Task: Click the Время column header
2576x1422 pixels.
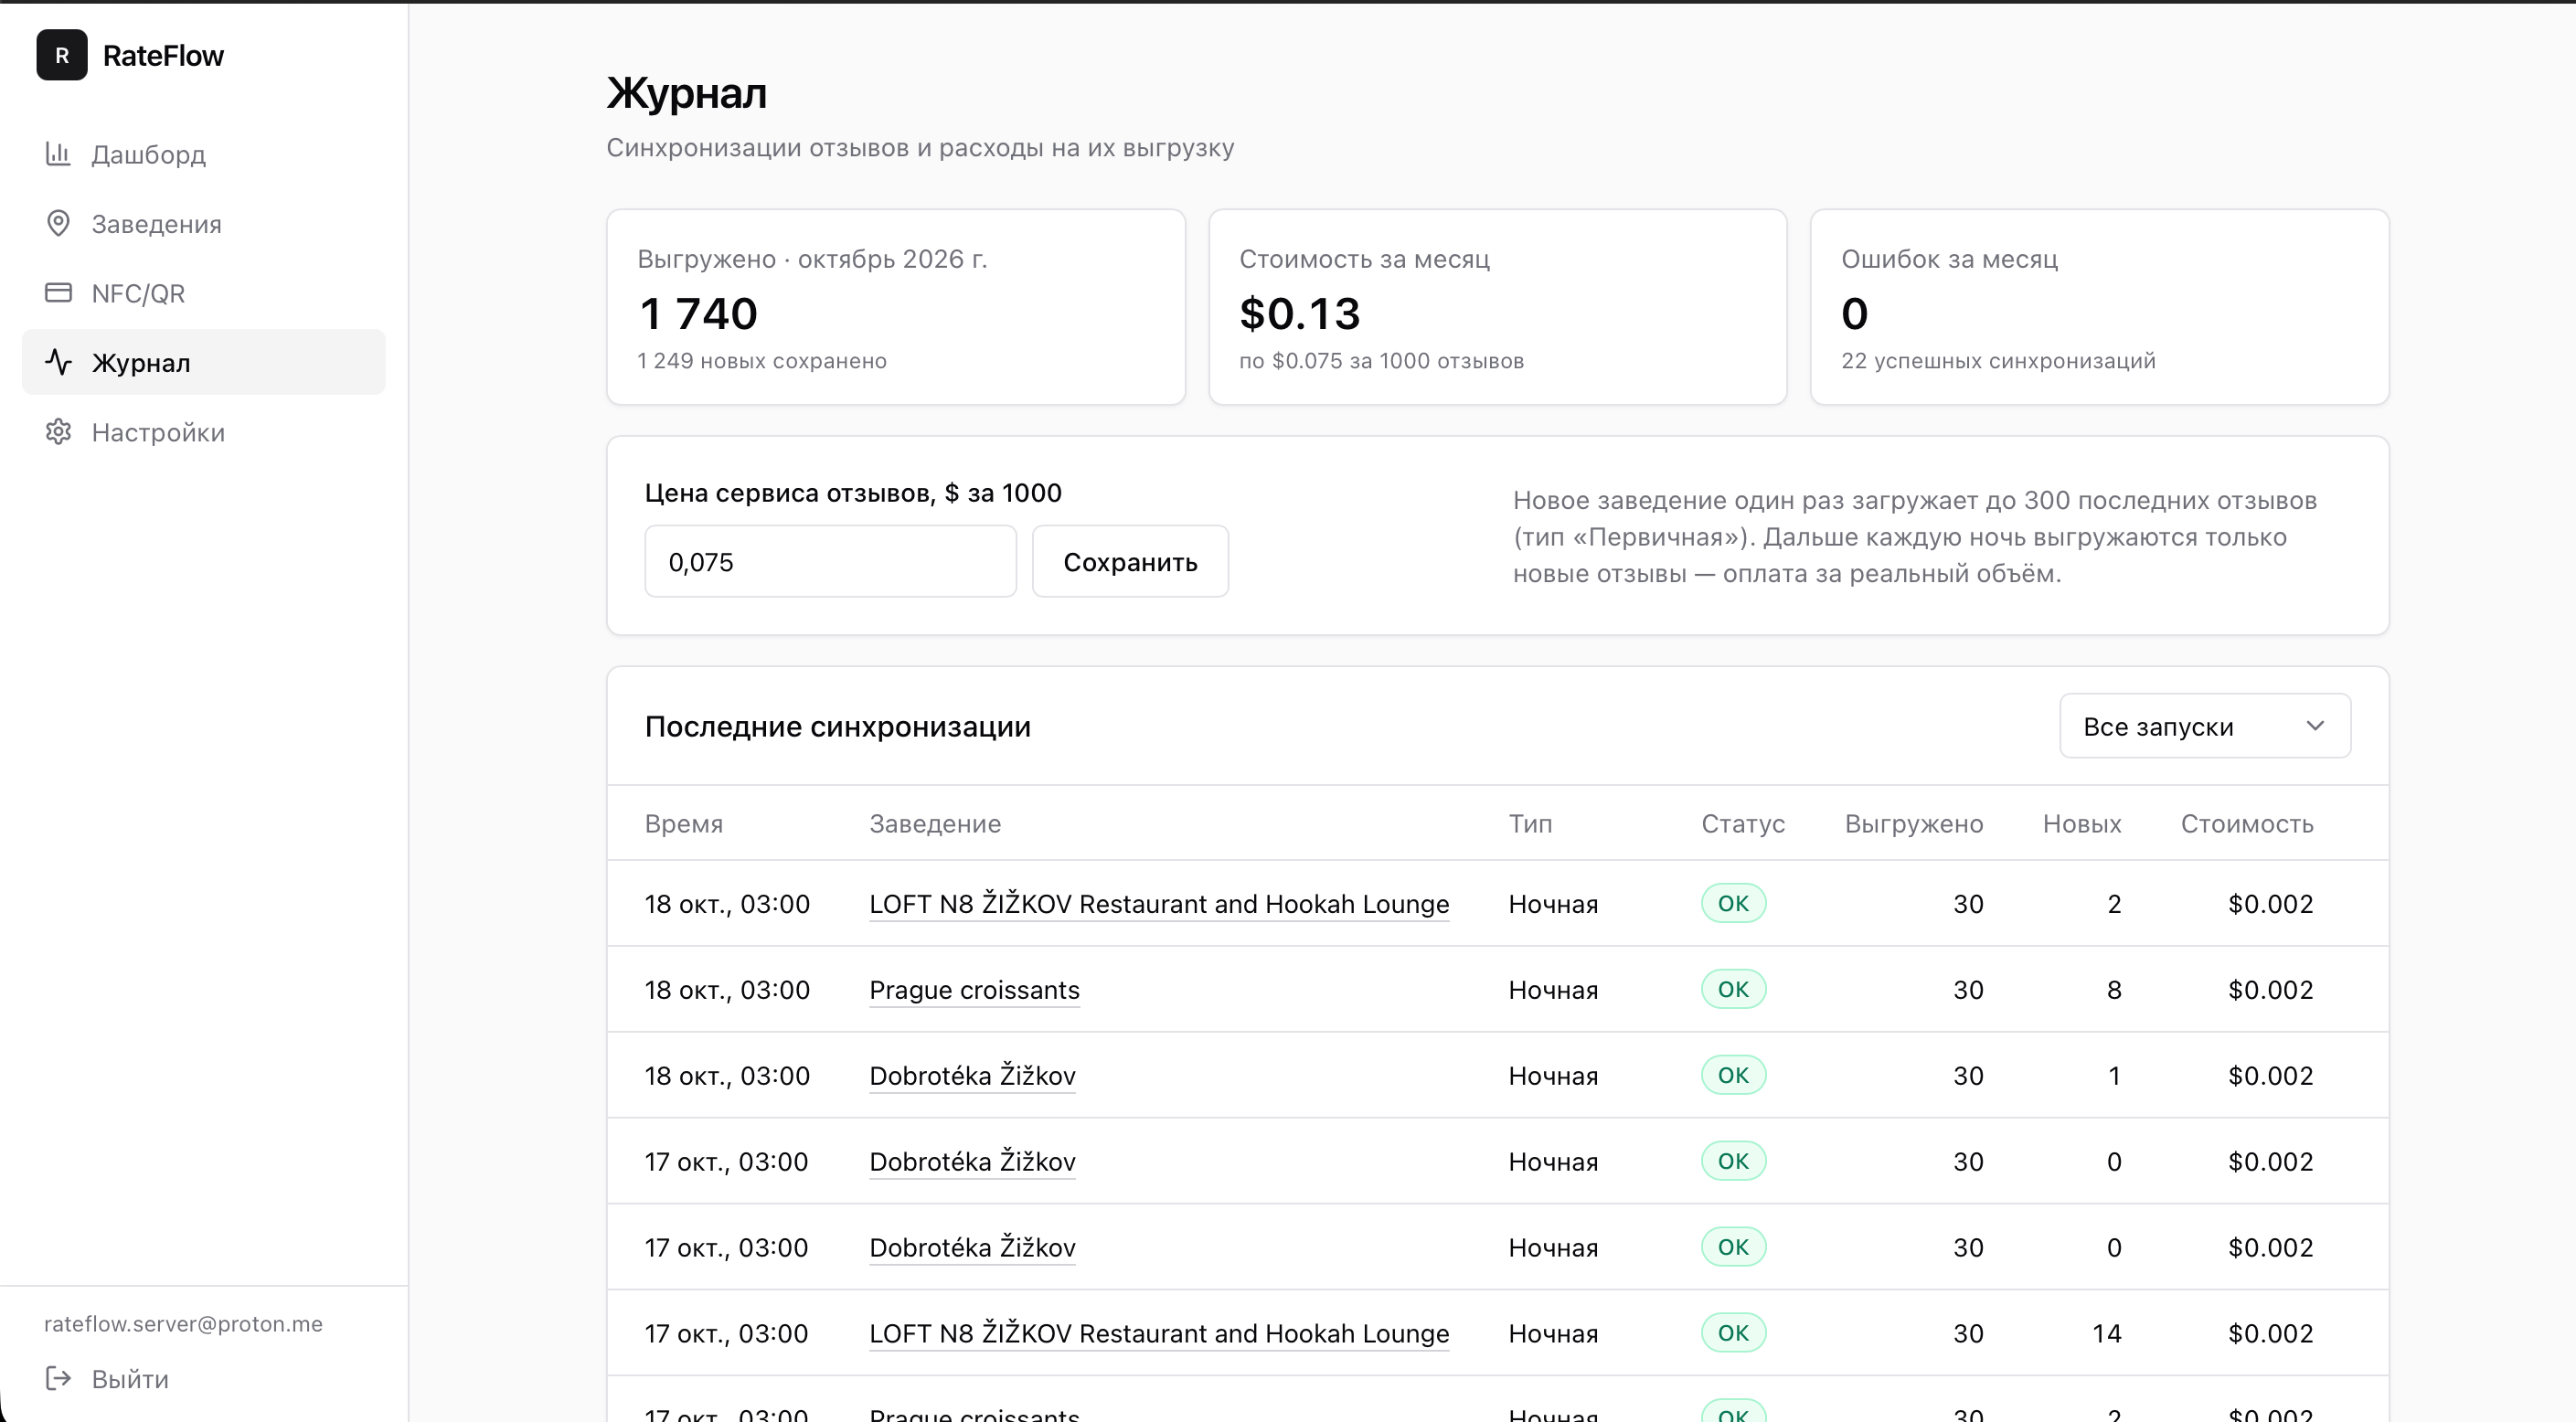Action: (x=684, y=824)
